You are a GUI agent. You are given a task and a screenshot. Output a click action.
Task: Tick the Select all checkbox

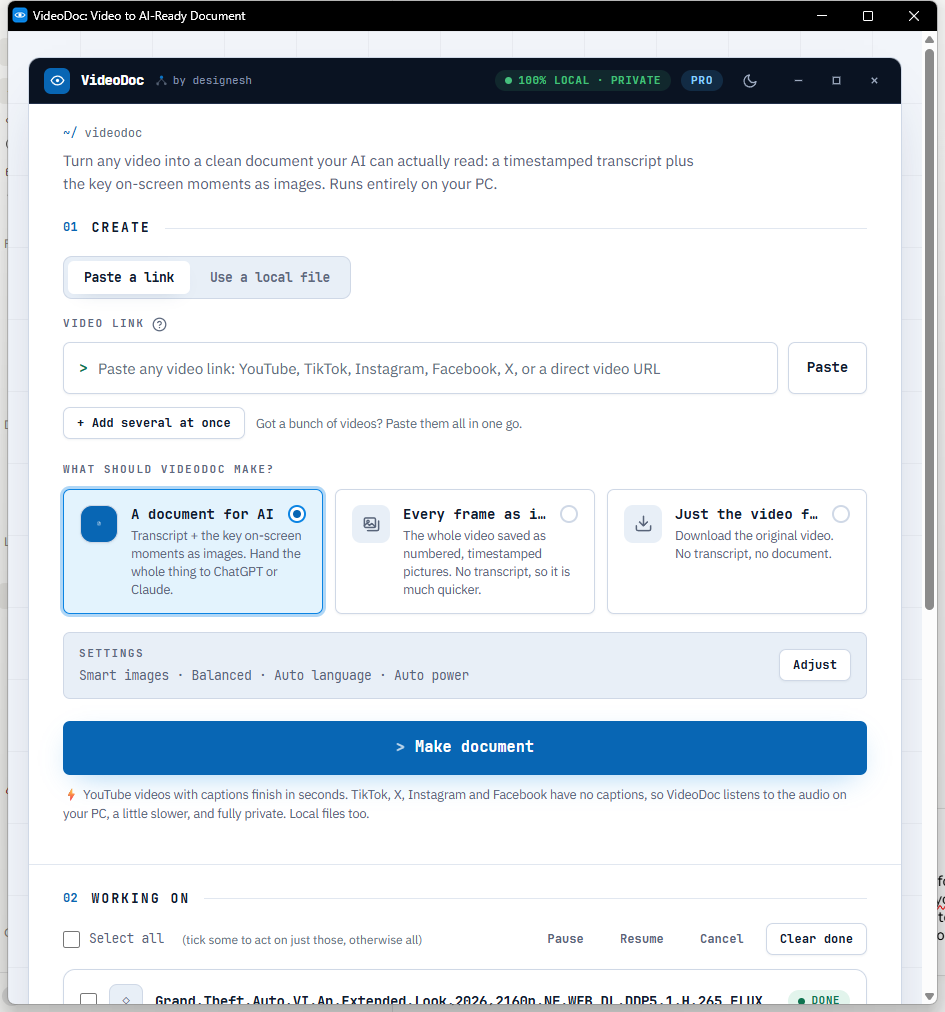pos(72,939)
